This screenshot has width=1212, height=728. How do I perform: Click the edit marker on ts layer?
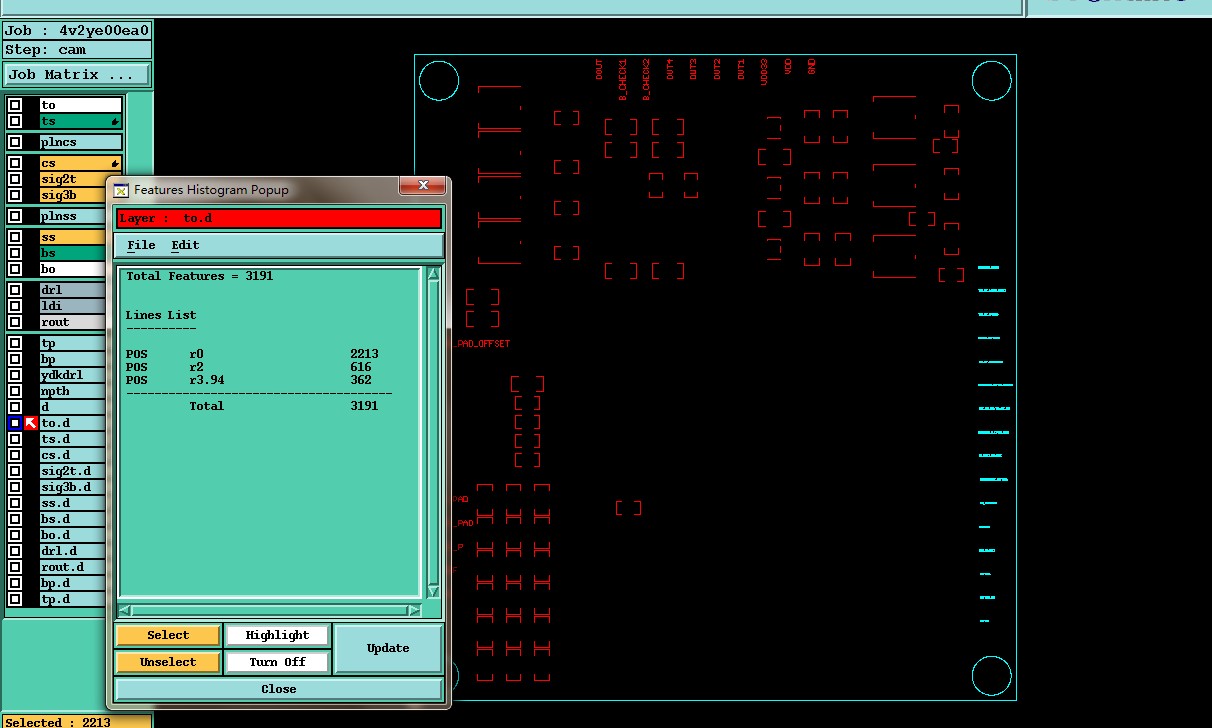[x=115, y=121]
